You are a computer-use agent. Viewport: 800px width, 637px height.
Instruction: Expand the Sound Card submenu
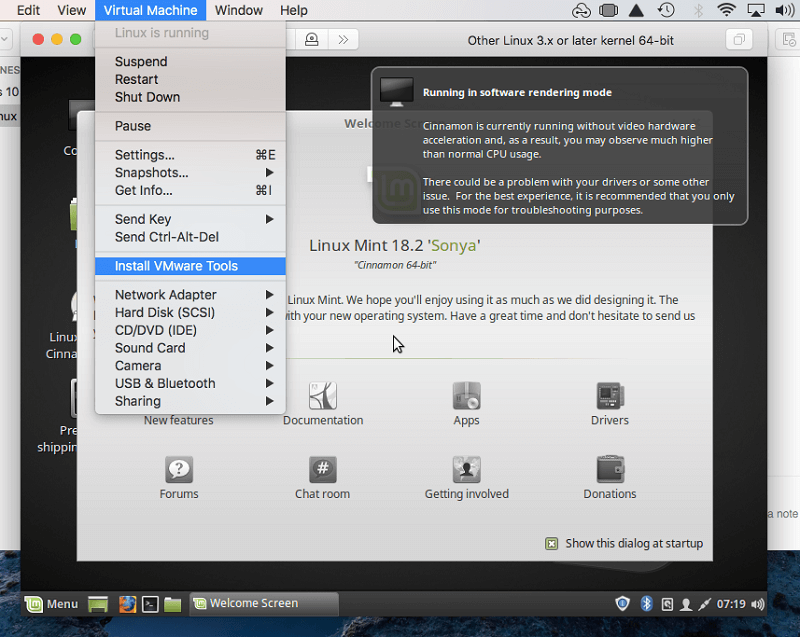coord(190,348)
